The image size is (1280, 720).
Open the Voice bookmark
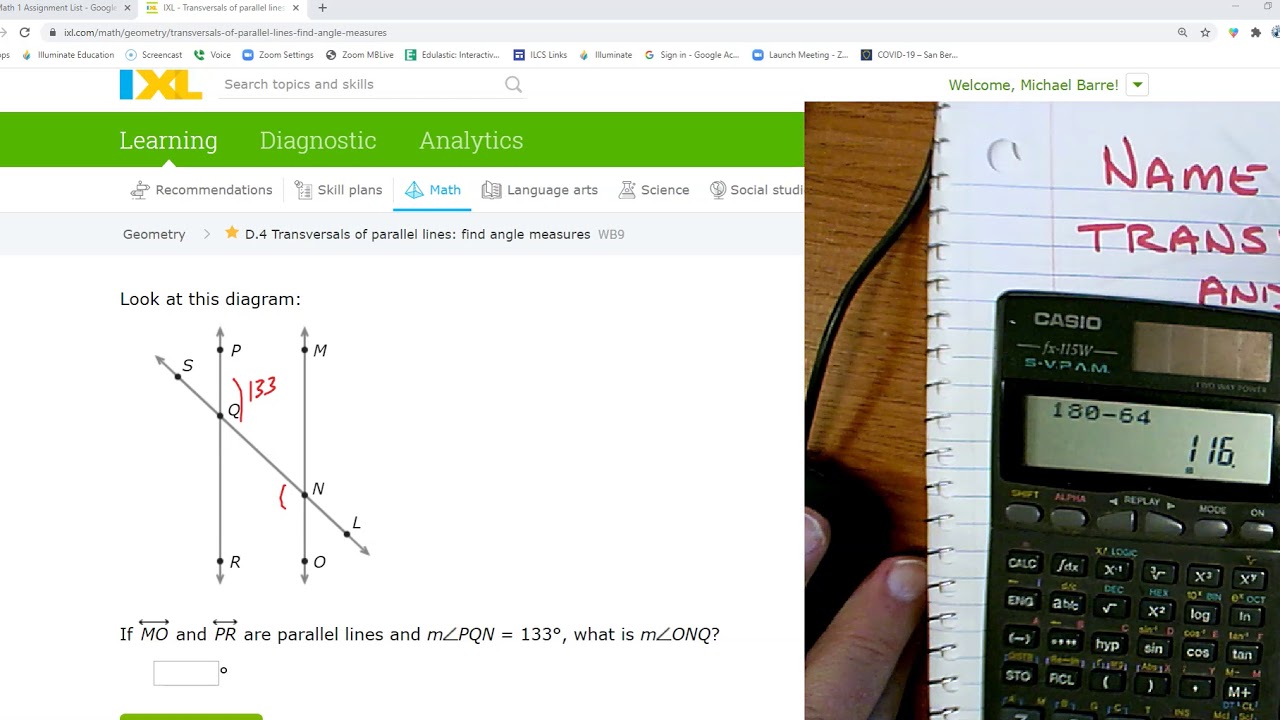(213, 55)
